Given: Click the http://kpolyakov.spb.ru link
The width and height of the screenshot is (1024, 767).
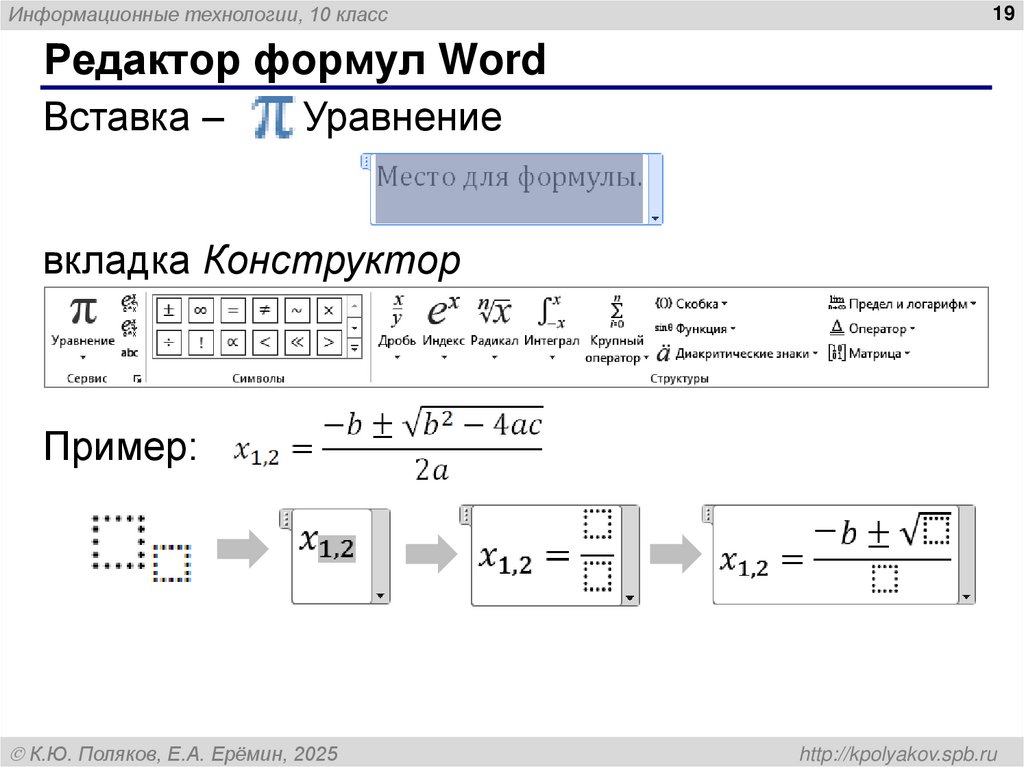Looking at the screenshot, I should [898, 754].
